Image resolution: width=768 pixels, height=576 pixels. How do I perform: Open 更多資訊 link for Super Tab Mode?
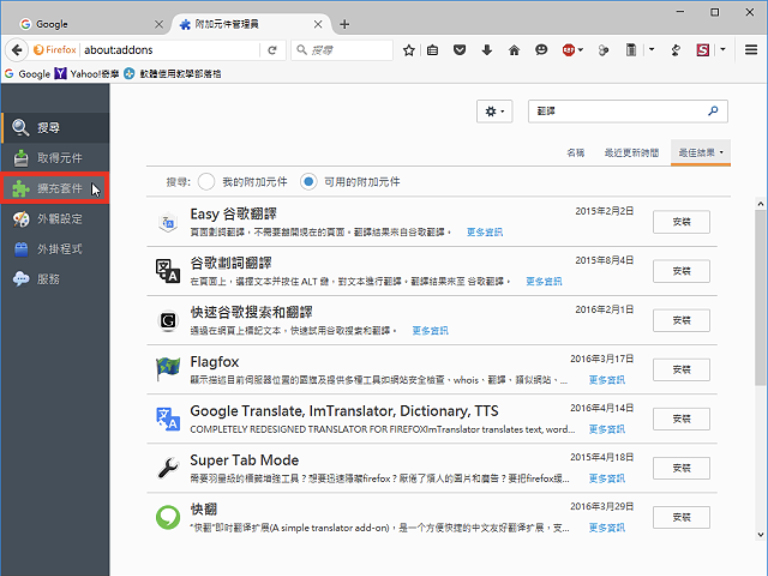pos(606,478)
